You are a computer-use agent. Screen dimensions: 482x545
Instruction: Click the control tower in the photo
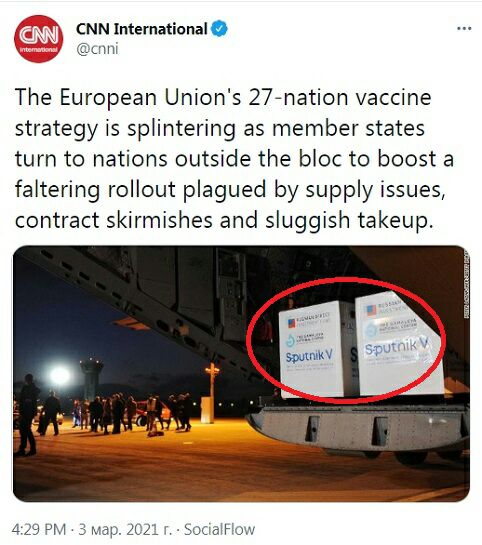pyautogui.click(x=91, y=379)
